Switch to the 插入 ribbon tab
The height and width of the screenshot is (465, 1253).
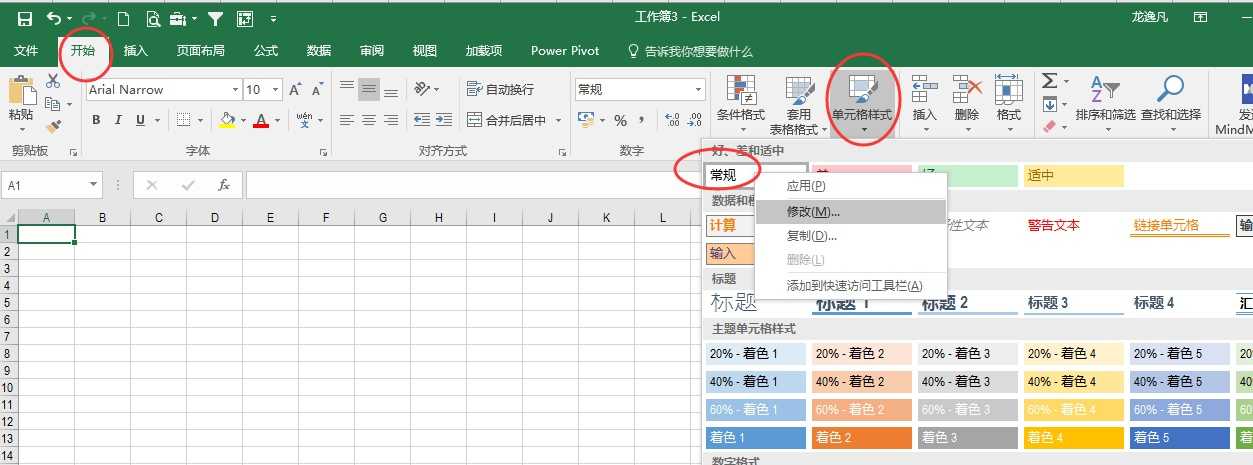click(135, 51)
